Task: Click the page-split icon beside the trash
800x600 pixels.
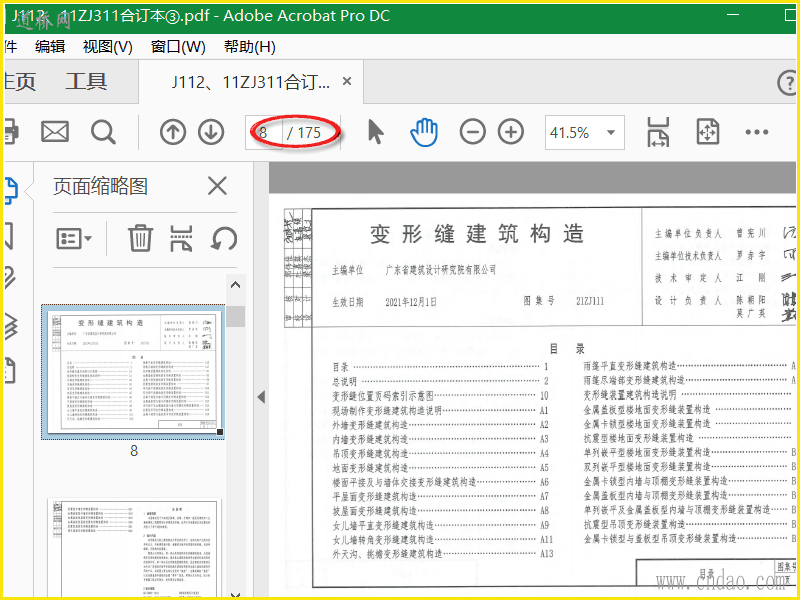Action: coord(182,238)
